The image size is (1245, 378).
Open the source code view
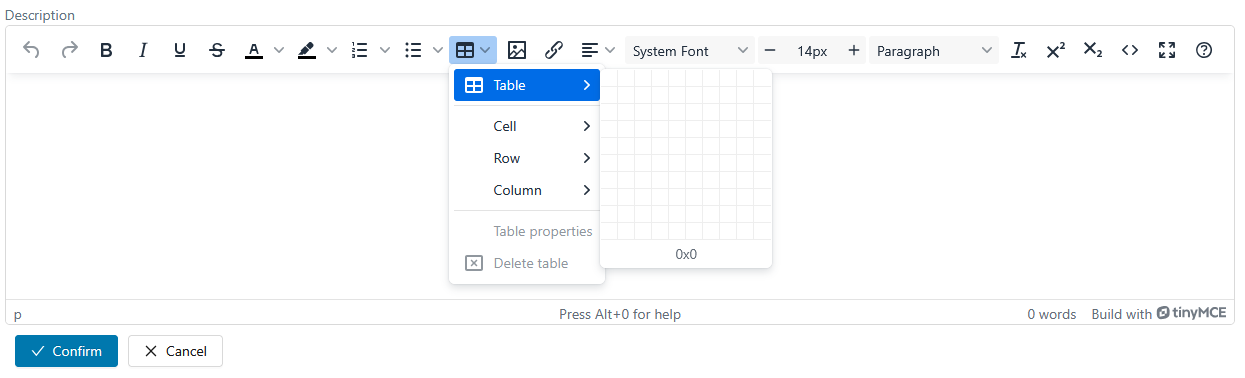1130,50
